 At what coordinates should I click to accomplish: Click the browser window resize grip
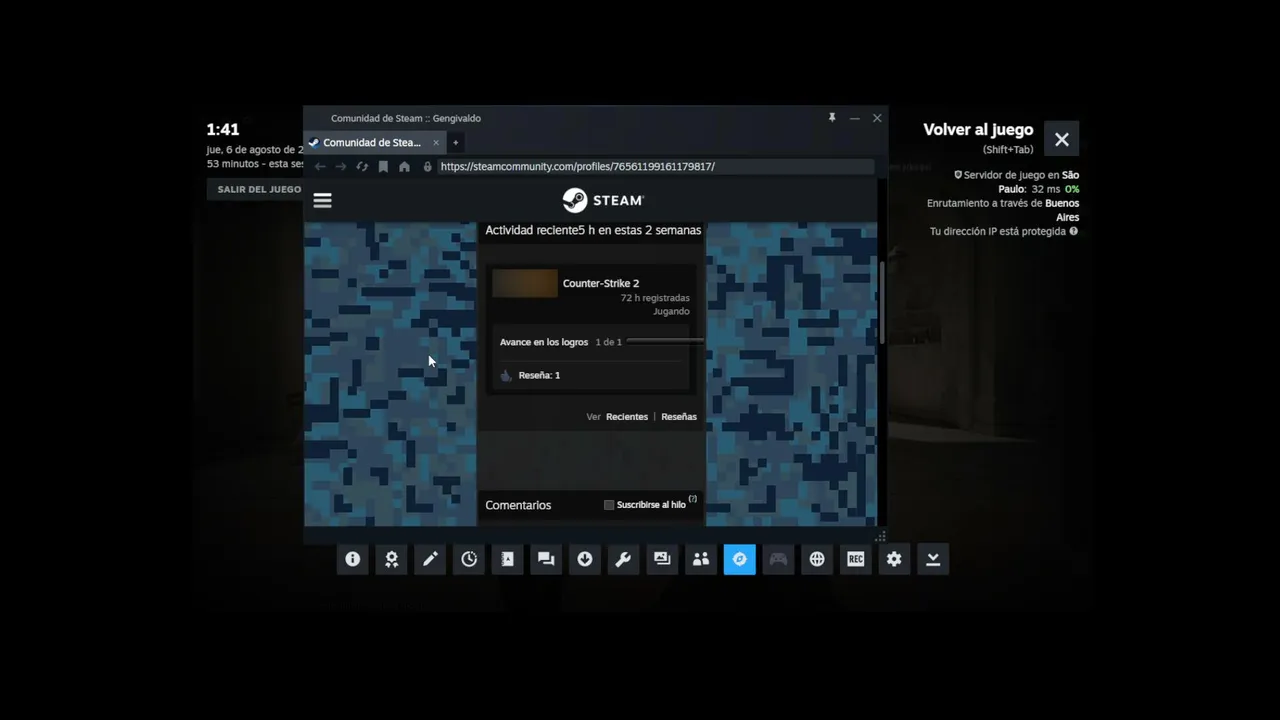tap(880, 537)
